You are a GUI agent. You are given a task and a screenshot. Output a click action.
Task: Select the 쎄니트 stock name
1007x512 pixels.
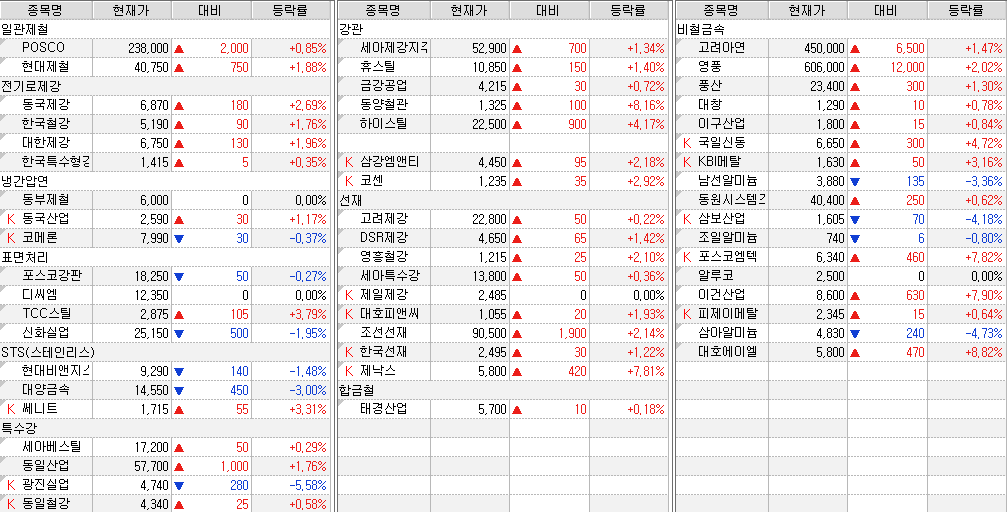tap(39, 409)
